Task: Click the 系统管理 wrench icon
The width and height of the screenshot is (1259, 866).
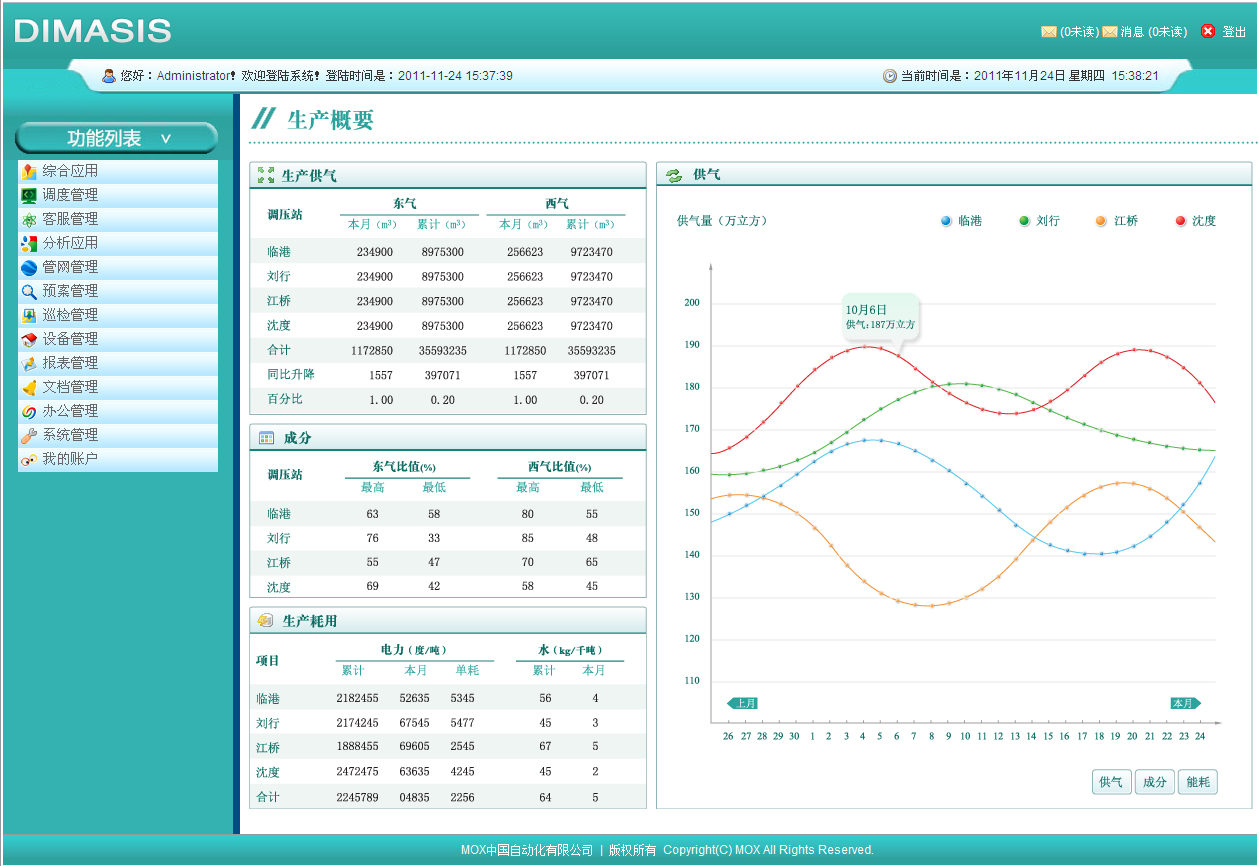Action: click(x=29, y=435)
